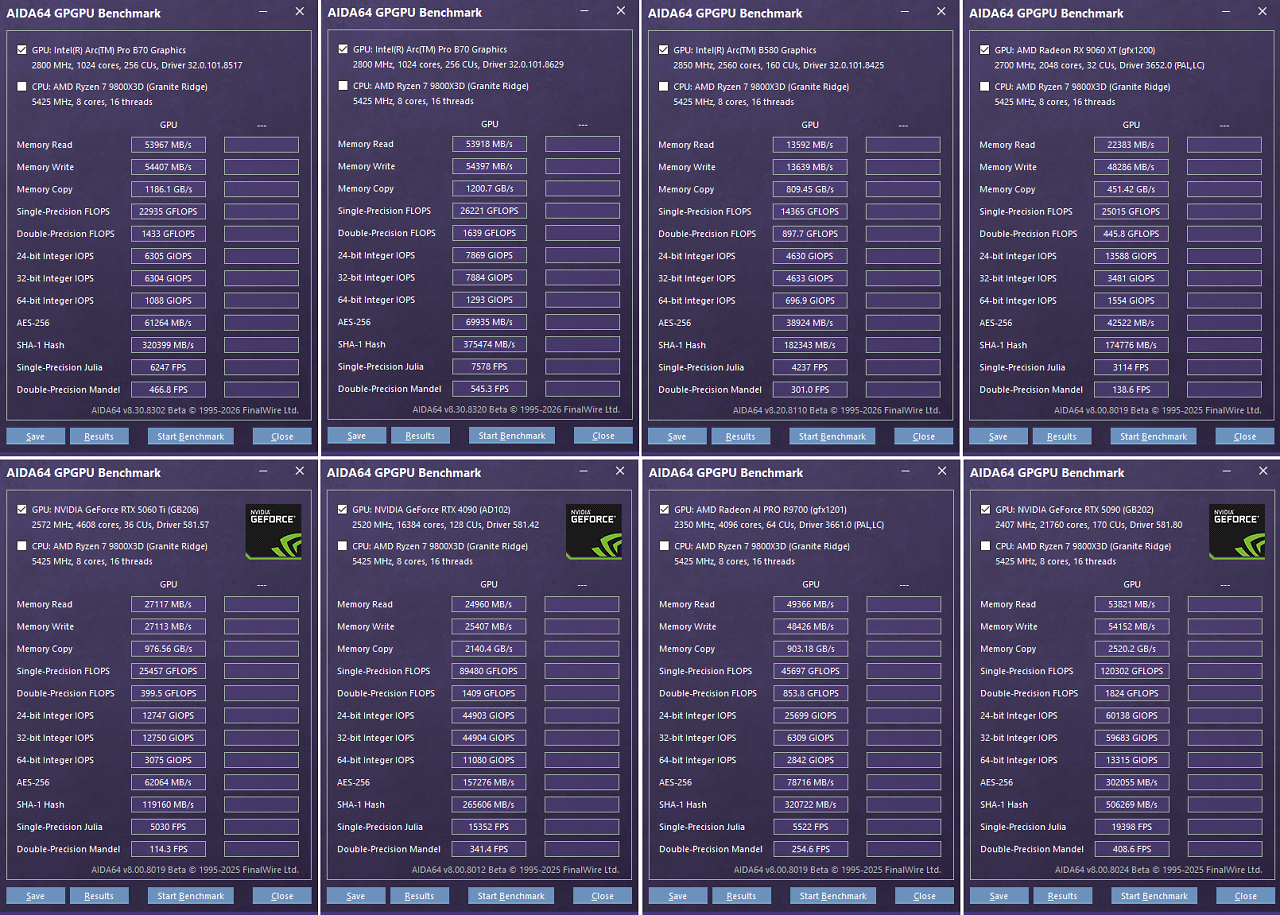The height and width of the screenshot is (915, 1280).
Task: Click SHA-1 Hash value 265606 MB/s
Action: click(489, 804)
